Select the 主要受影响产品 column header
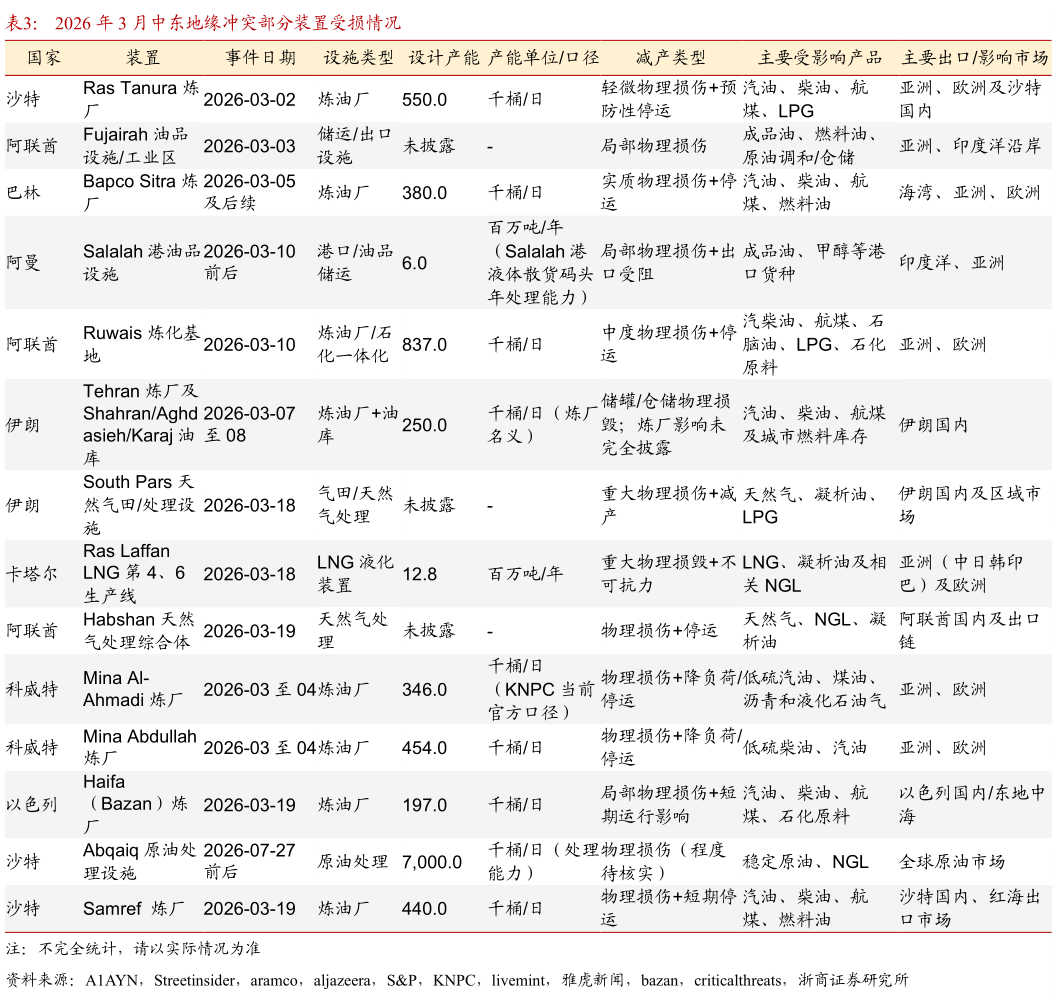1057x1001 pixels. [x=820, y=58]
